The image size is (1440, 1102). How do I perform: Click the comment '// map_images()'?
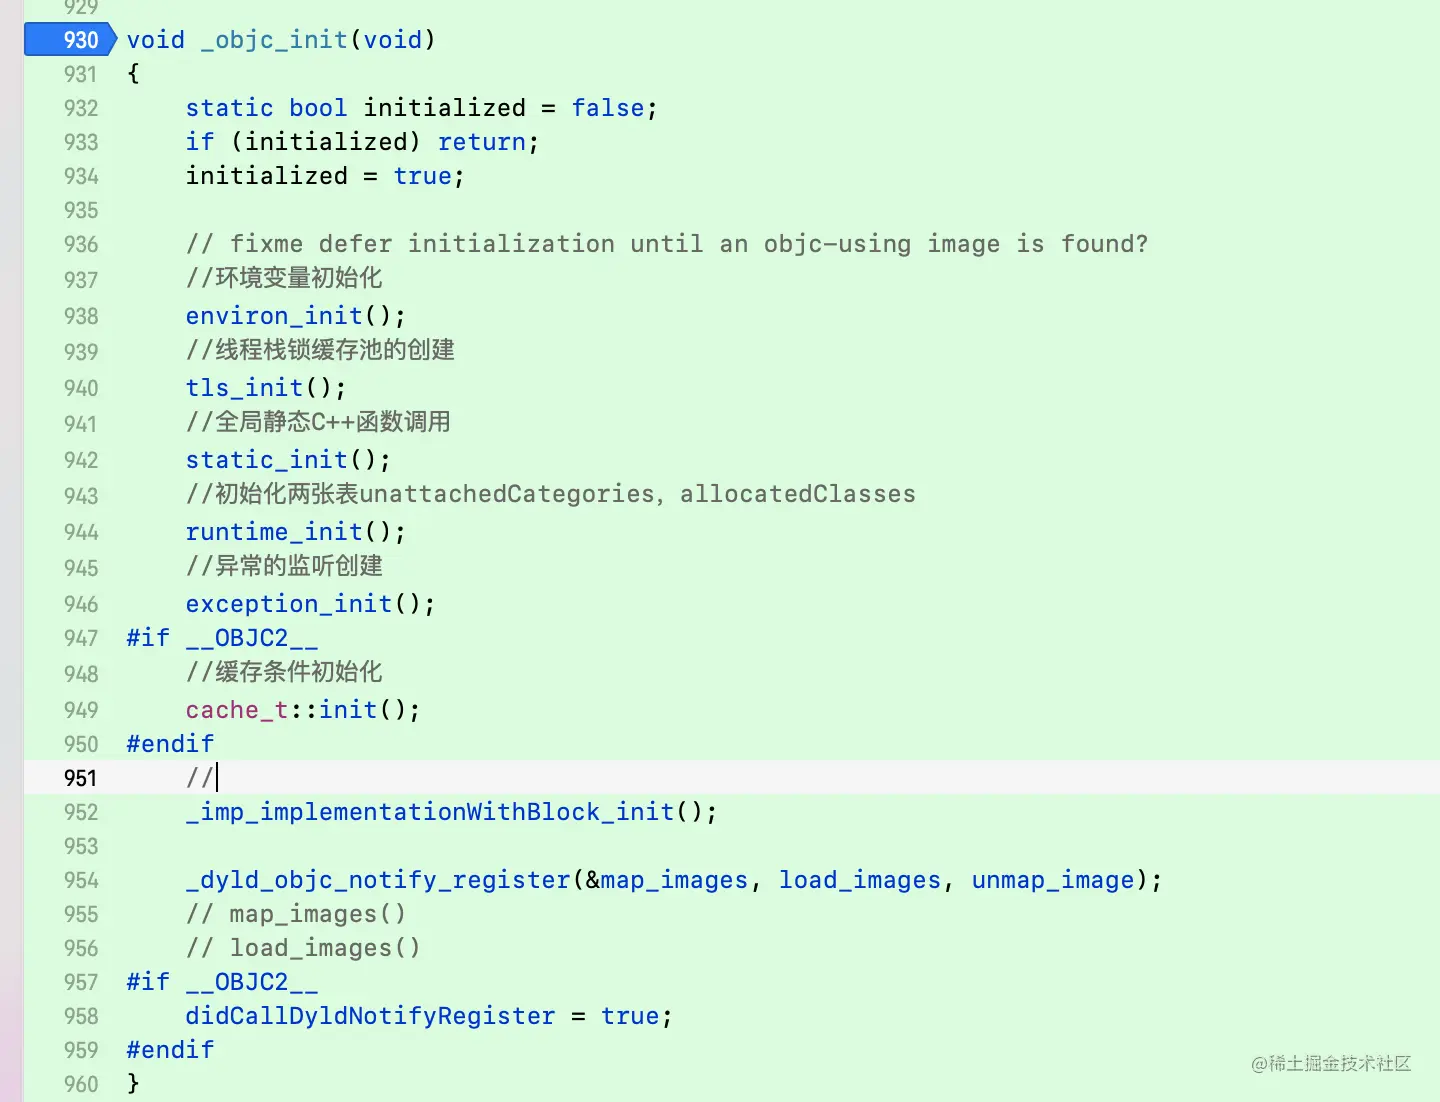(x=296, y=914)
